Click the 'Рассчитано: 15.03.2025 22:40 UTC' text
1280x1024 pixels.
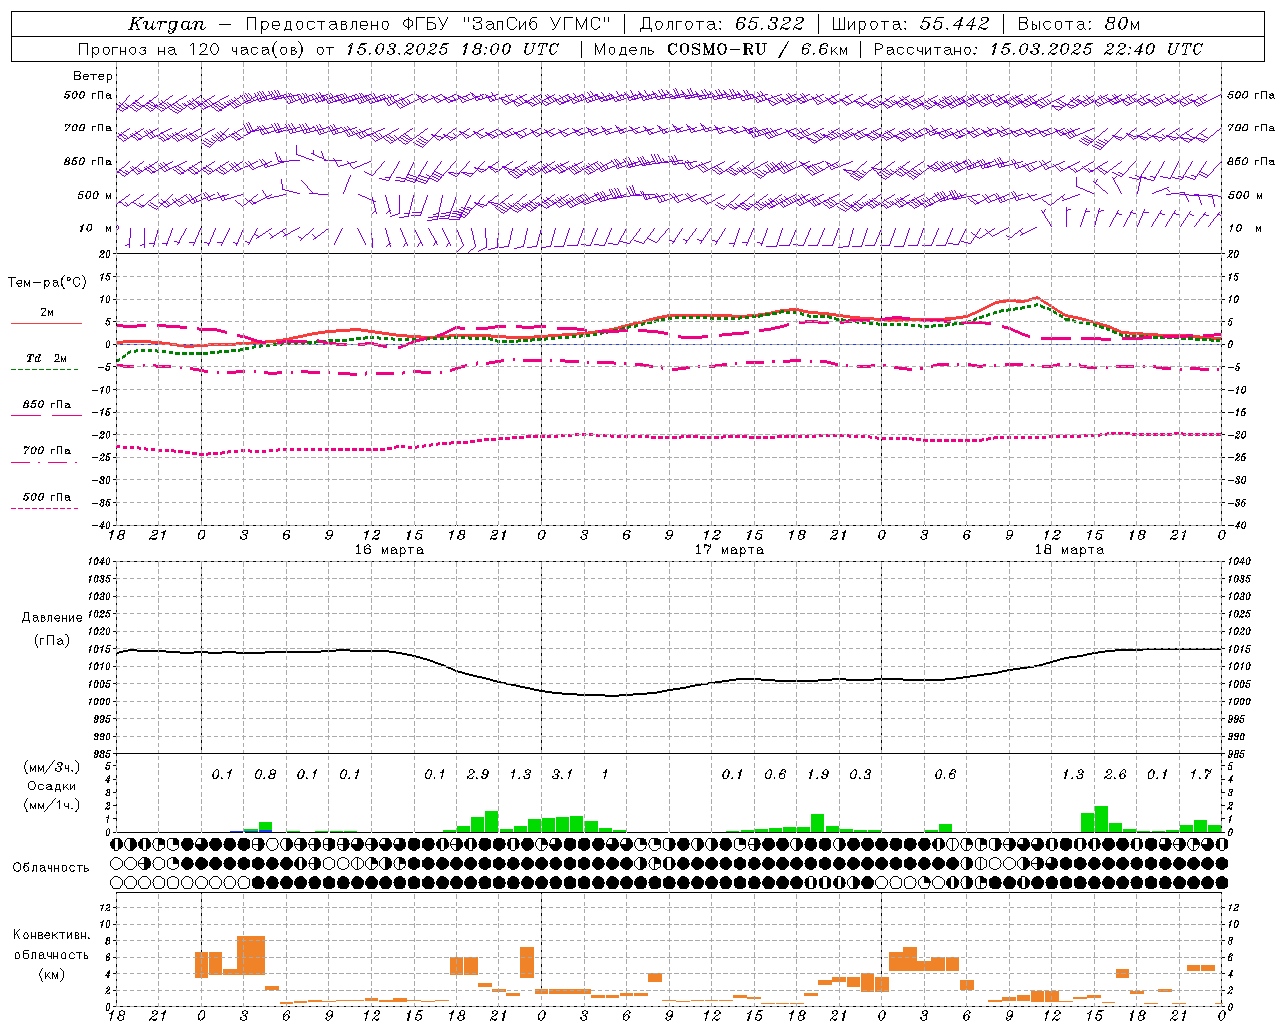coord(1038,49)
